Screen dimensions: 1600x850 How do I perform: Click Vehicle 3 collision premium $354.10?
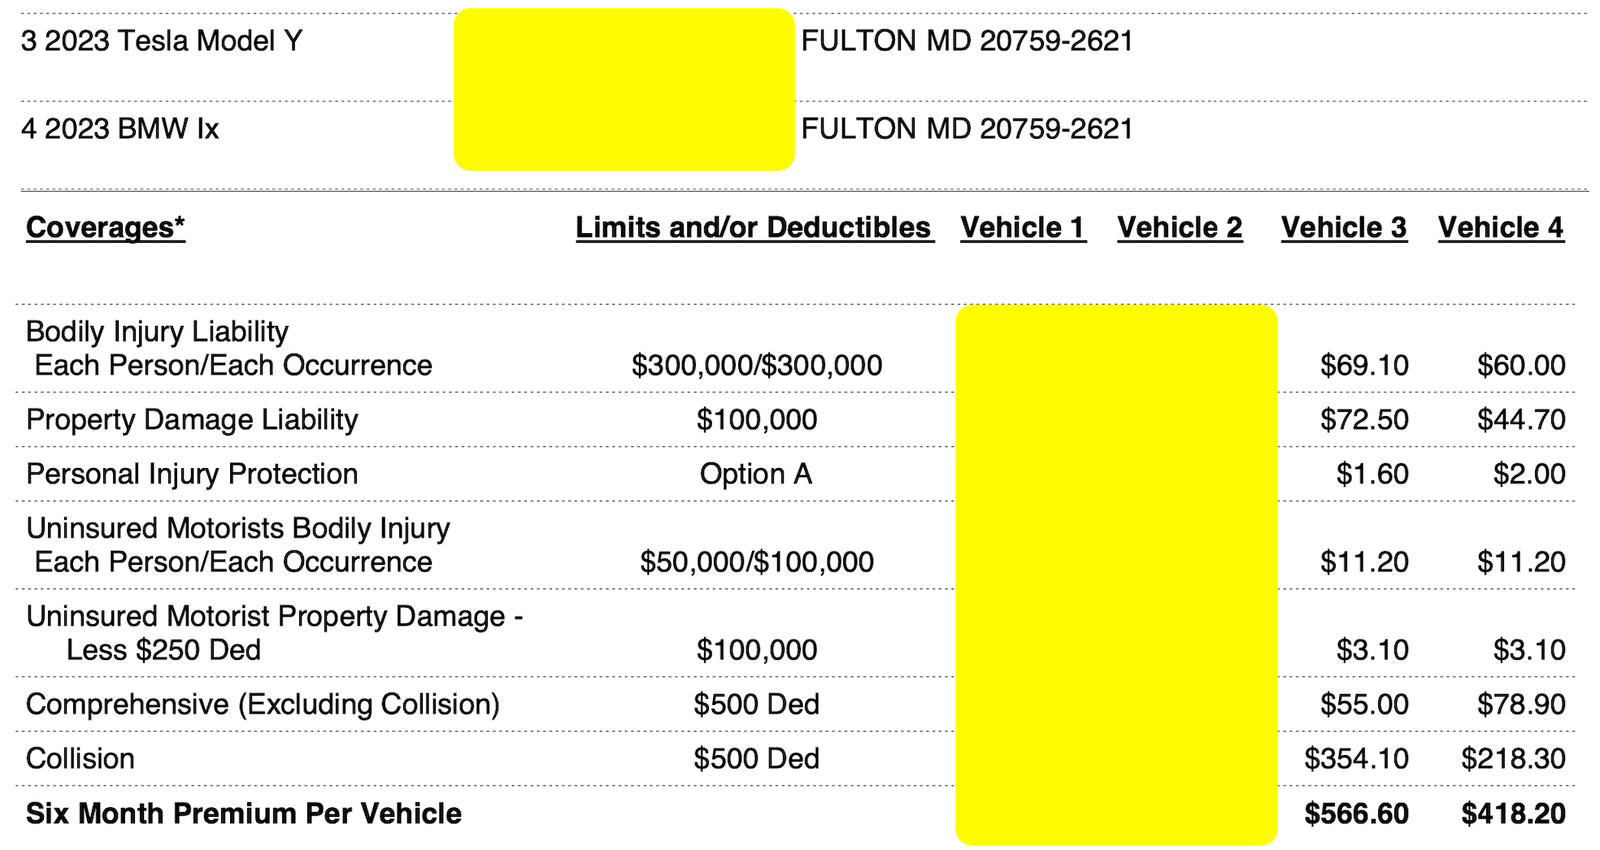(1356, 759)
